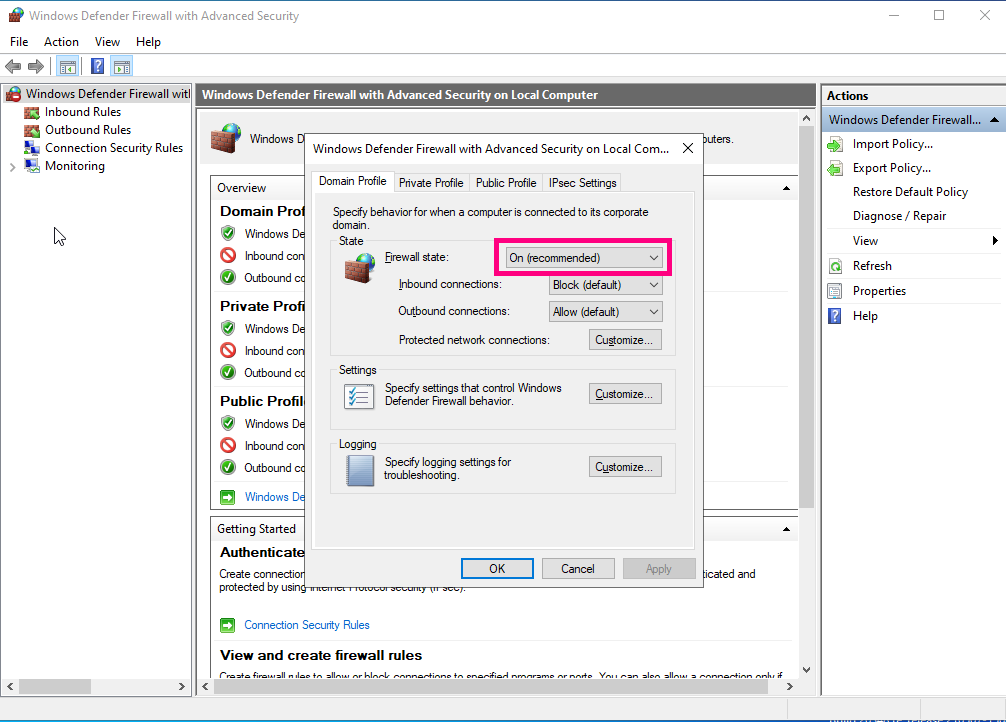Open the toolbar Help question-mark icon

coord(98,66)
